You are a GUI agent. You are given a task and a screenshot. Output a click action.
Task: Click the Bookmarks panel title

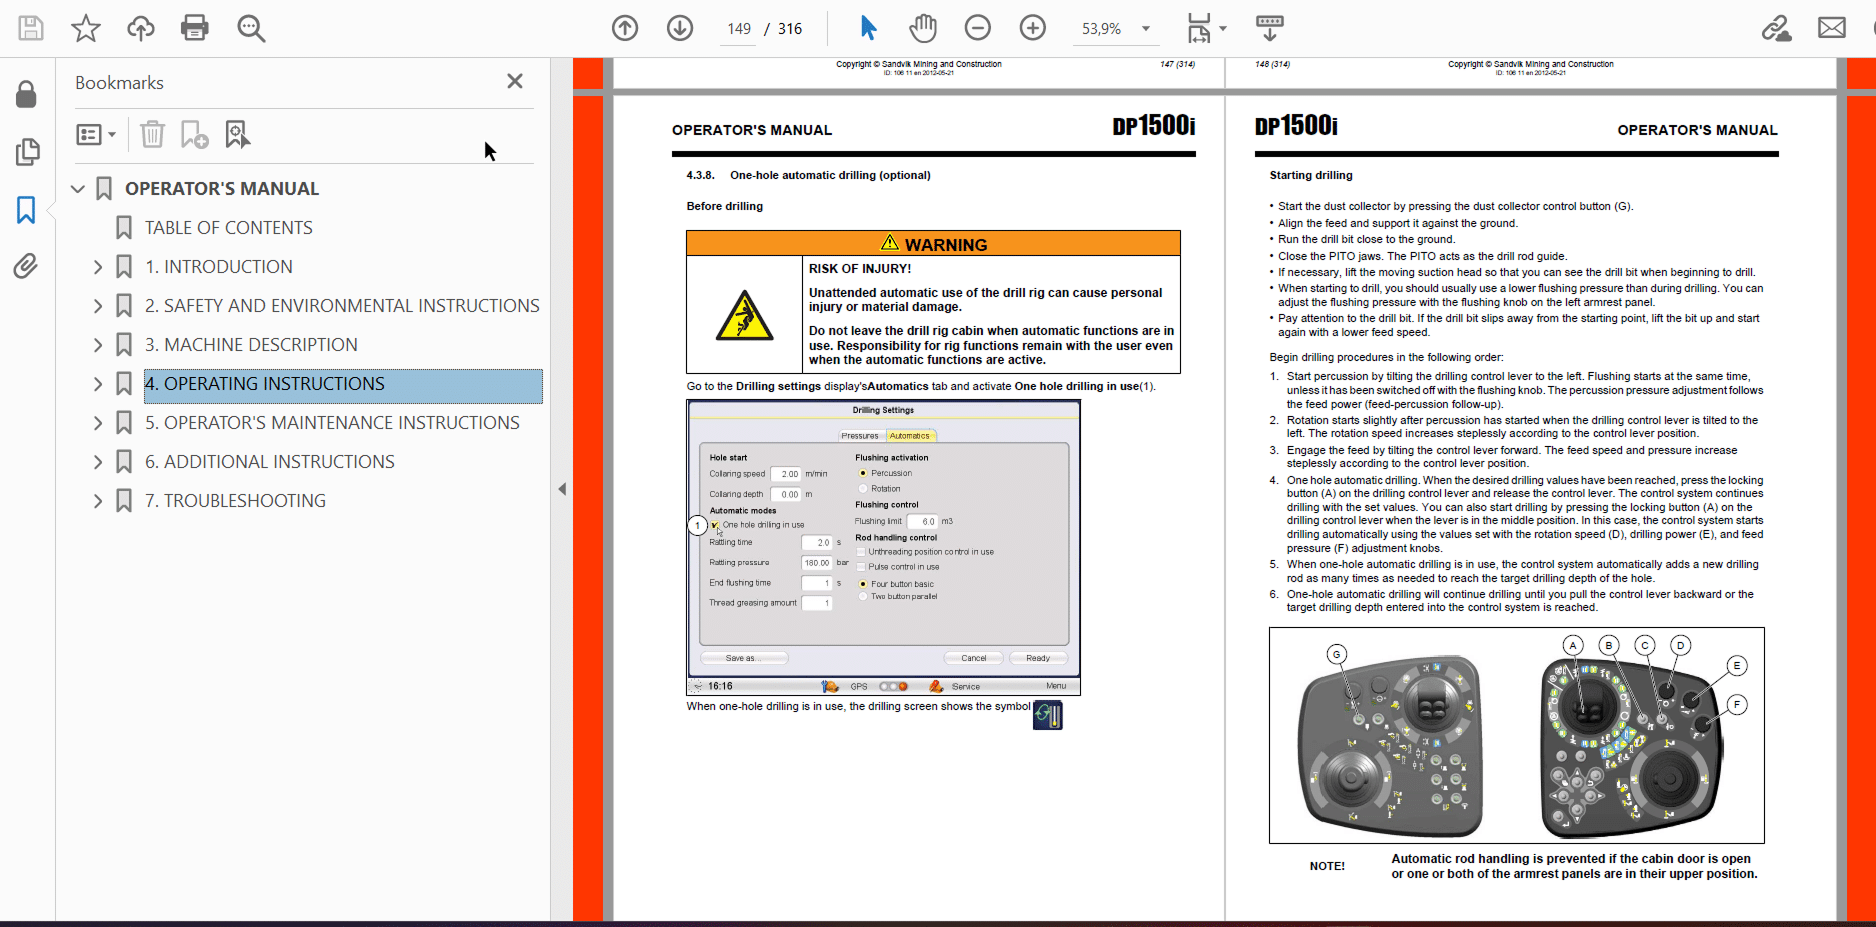point(119,83)
